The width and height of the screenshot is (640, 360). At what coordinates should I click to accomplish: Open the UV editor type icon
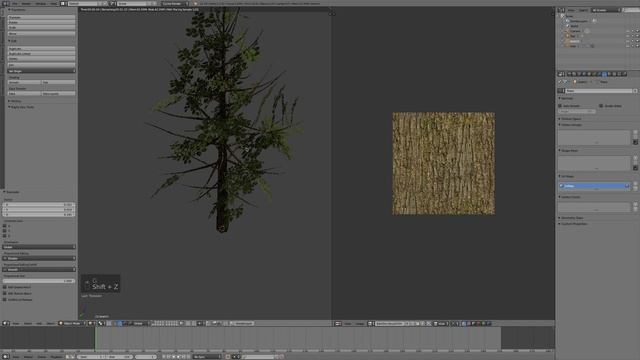coord(338,323)
